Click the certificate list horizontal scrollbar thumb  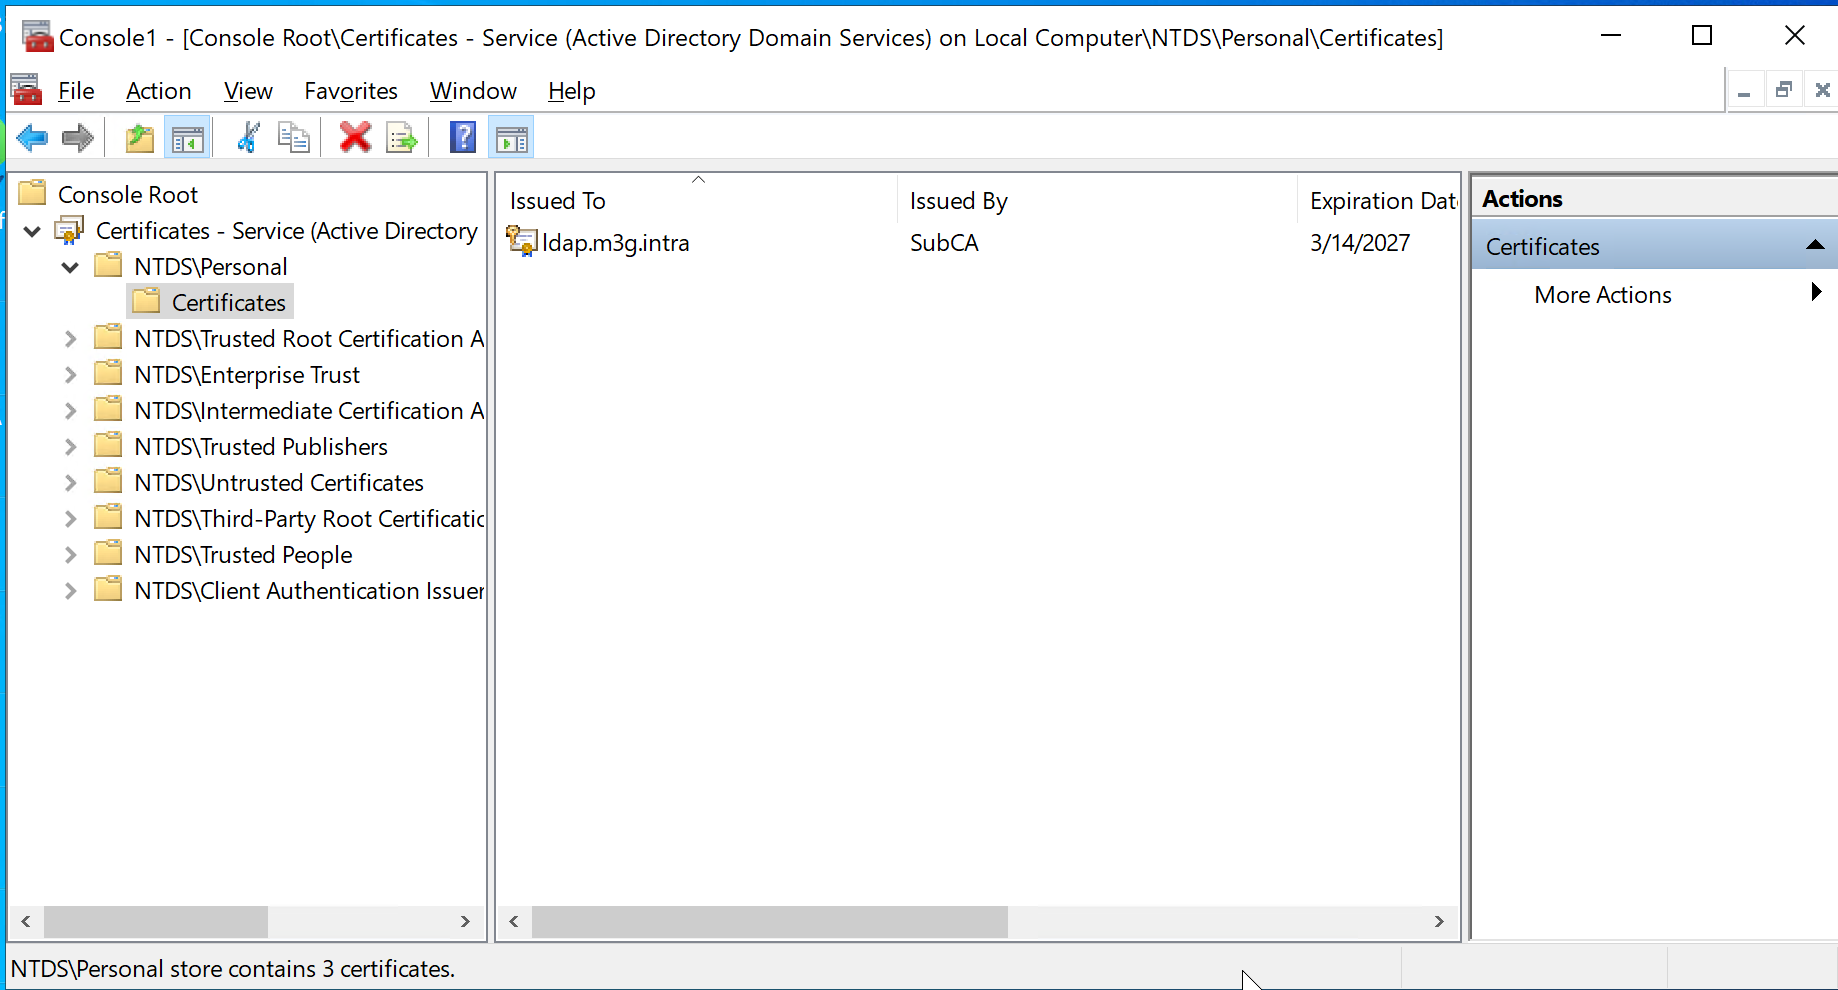point(769,921)
